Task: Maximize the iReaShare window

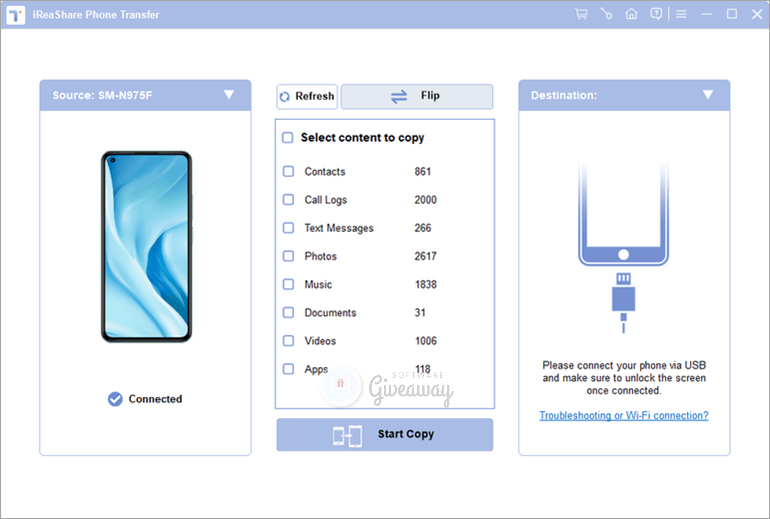Action: pos(732,14)
